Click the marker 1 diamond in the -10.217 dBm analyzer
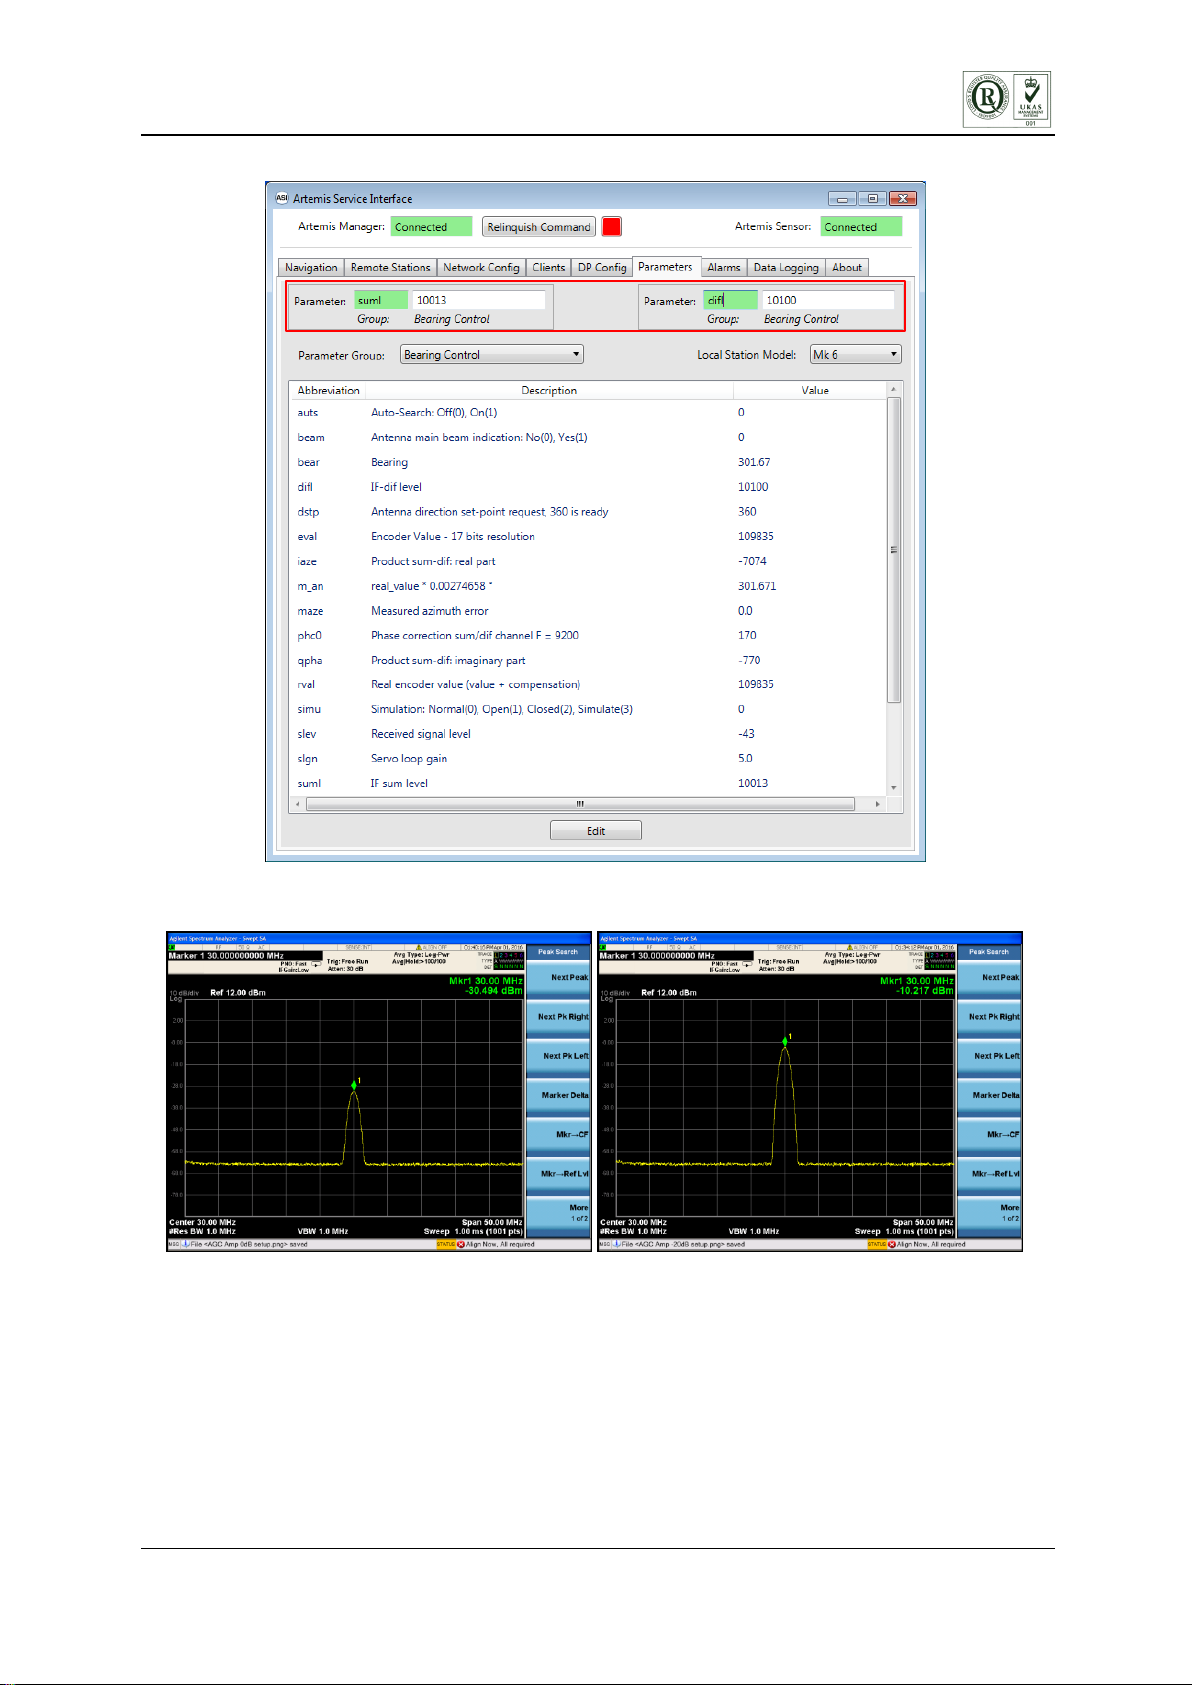The image size is (1192, 1685). tap(785, 1041)
